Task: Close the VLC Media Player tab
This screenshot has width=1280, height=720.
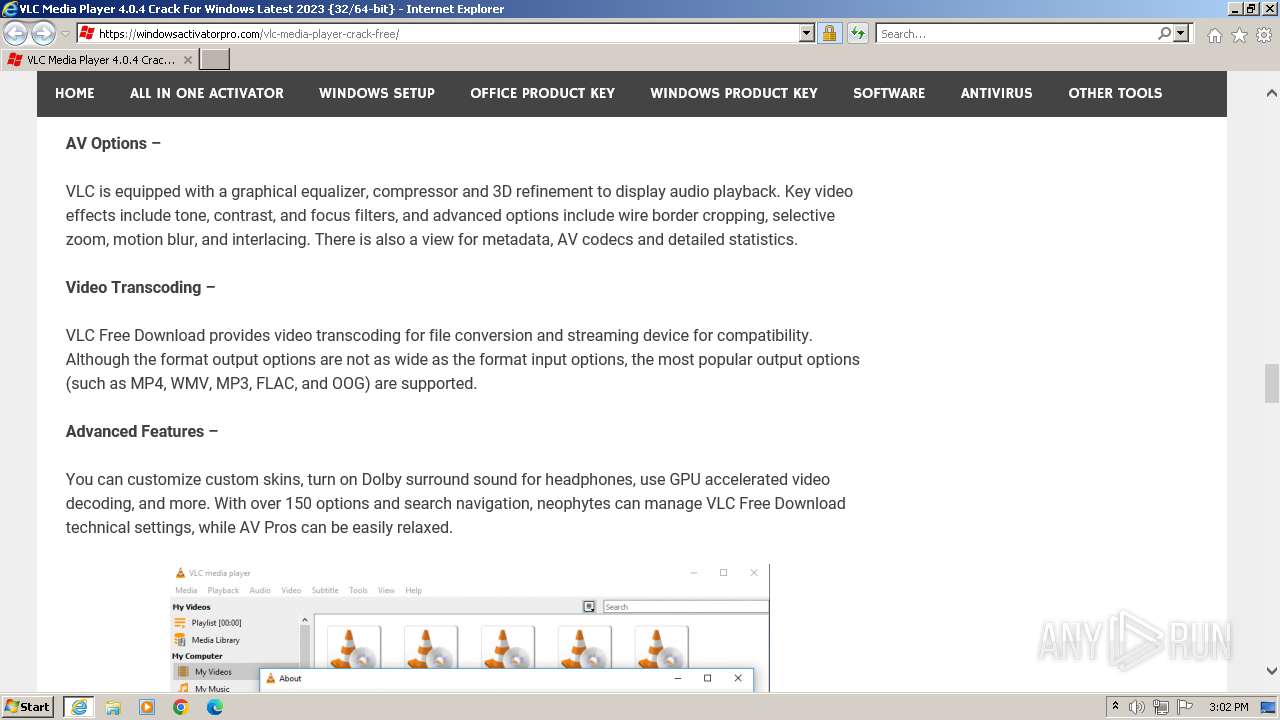Action: pyautogui.click(x=187, y=60)
